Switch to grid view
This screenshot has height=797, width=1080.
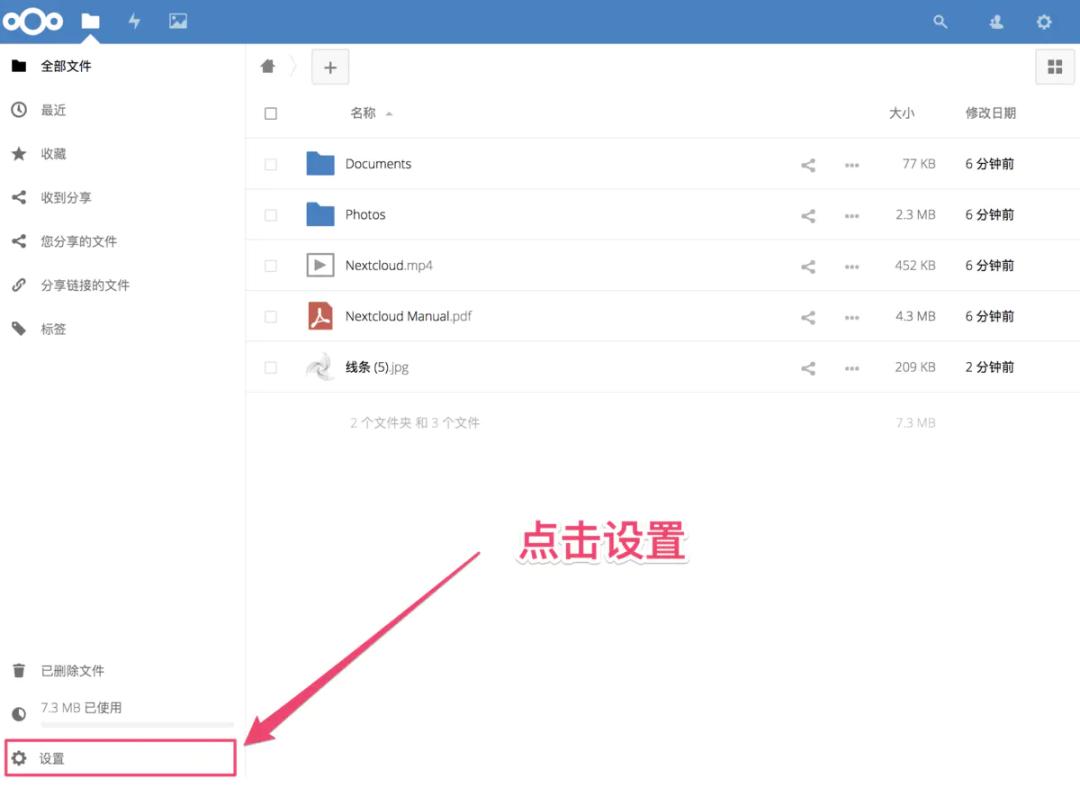[1054, 67]
